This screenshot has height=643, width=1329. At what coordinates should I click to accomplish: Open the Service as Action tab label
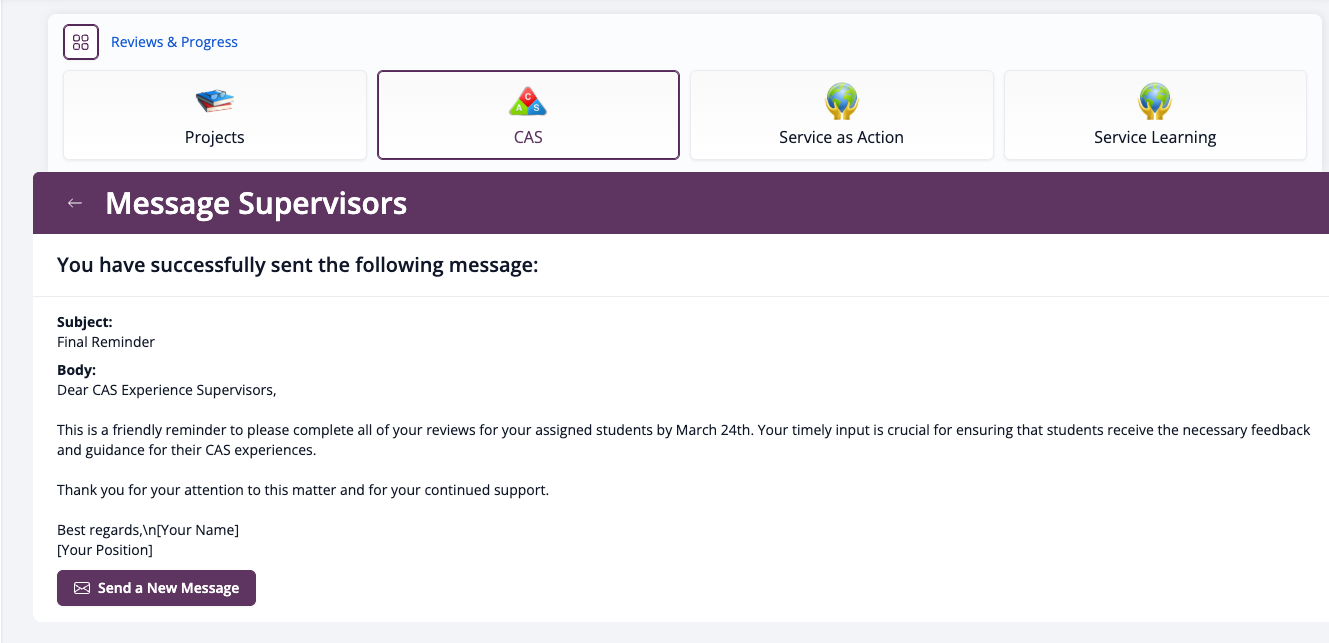point(841,137)
